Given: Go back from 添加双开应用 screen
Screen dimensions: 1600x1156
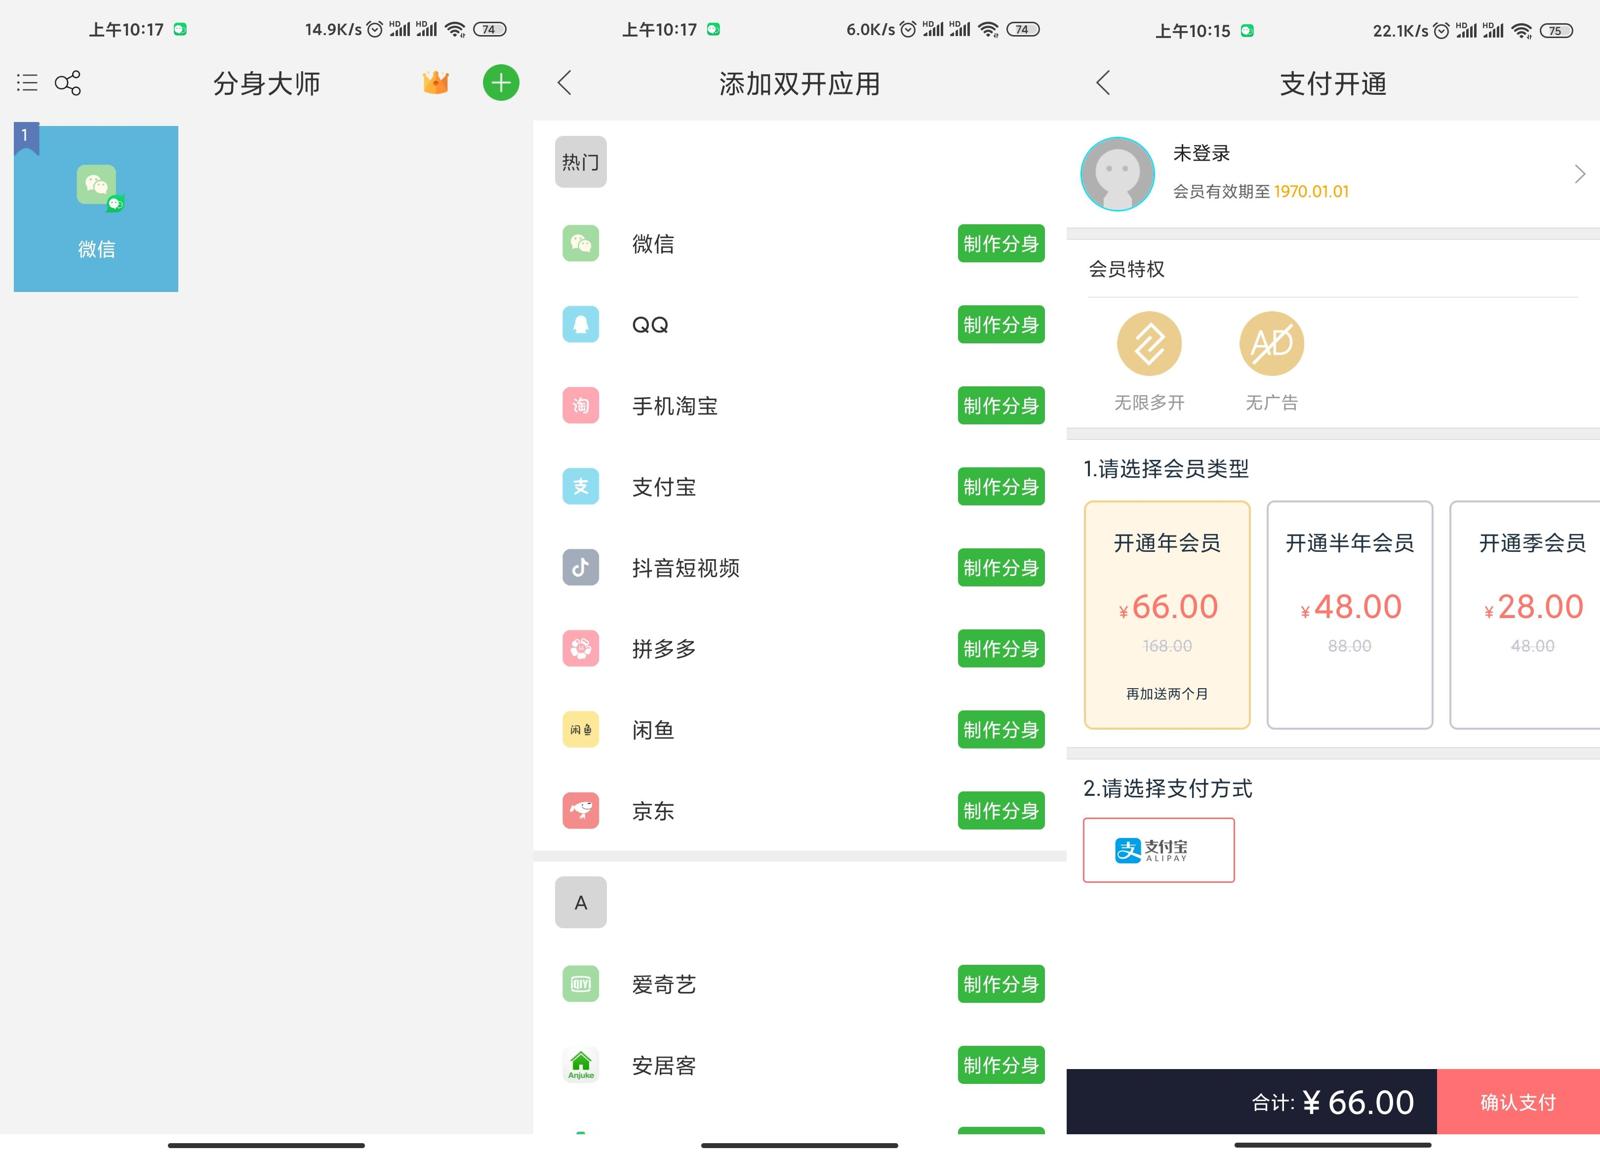Looking at the screenshot, I should [x=564, y=84].
